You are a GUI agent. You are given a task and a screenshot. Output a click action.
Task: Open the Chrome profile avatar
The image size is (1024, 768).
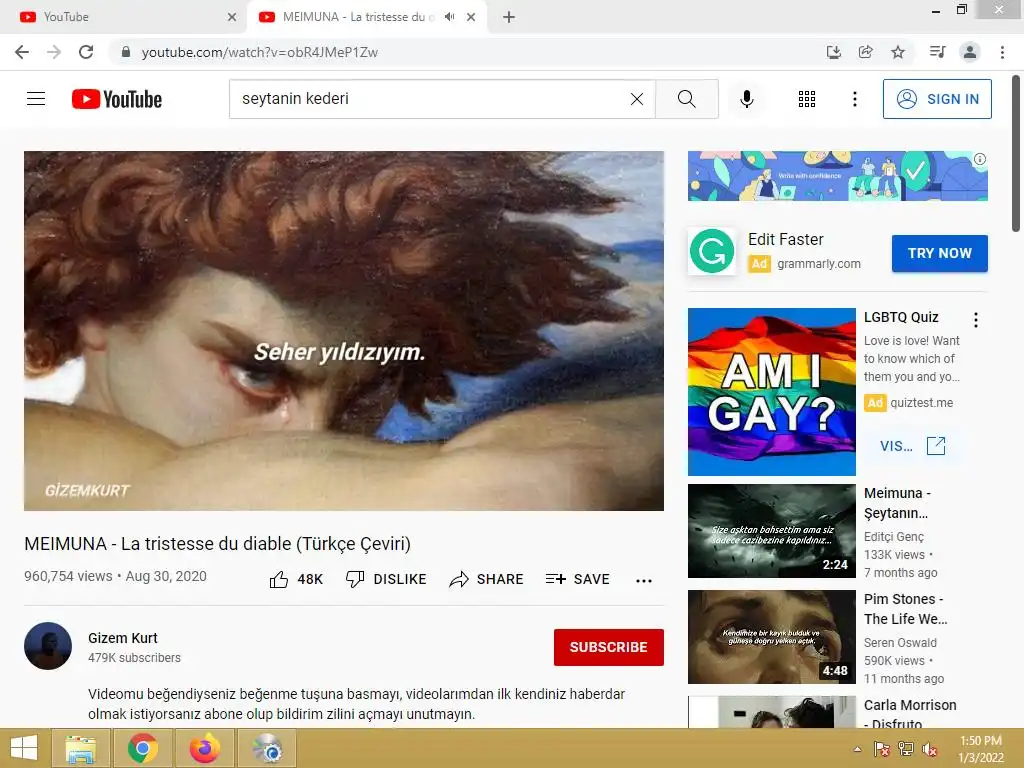click(x=970, y=52)
